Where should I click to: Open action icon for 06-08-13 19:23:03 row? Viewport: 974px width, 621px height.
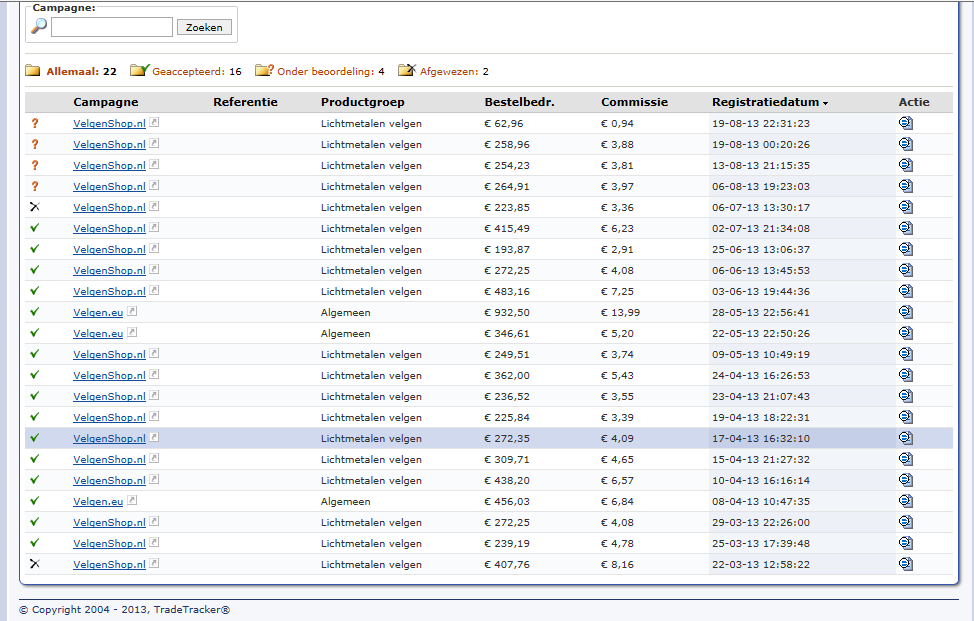[906, 186]
